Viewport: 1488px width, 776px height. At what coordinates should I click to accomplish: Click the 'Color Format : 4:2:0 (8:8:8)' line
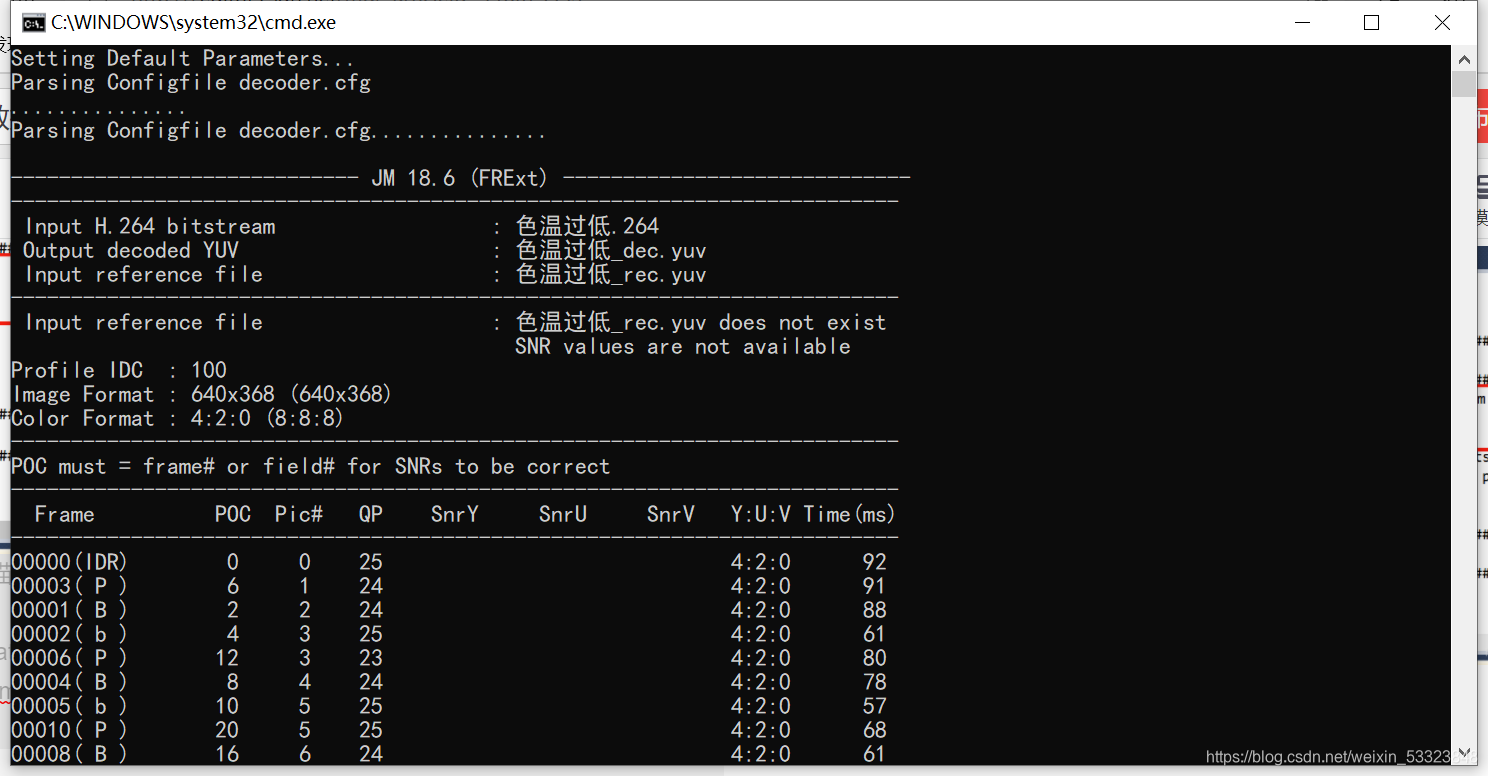(178, 418)
